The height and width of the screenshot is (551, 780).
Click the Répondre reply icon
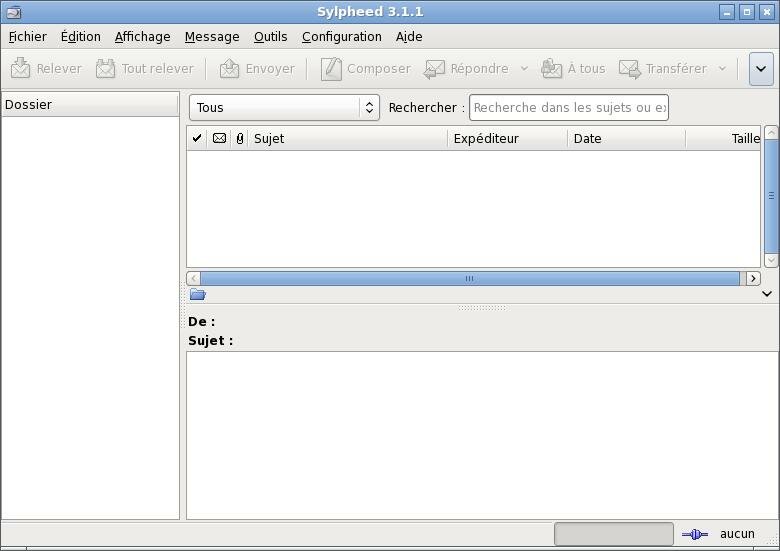(434, 69)
